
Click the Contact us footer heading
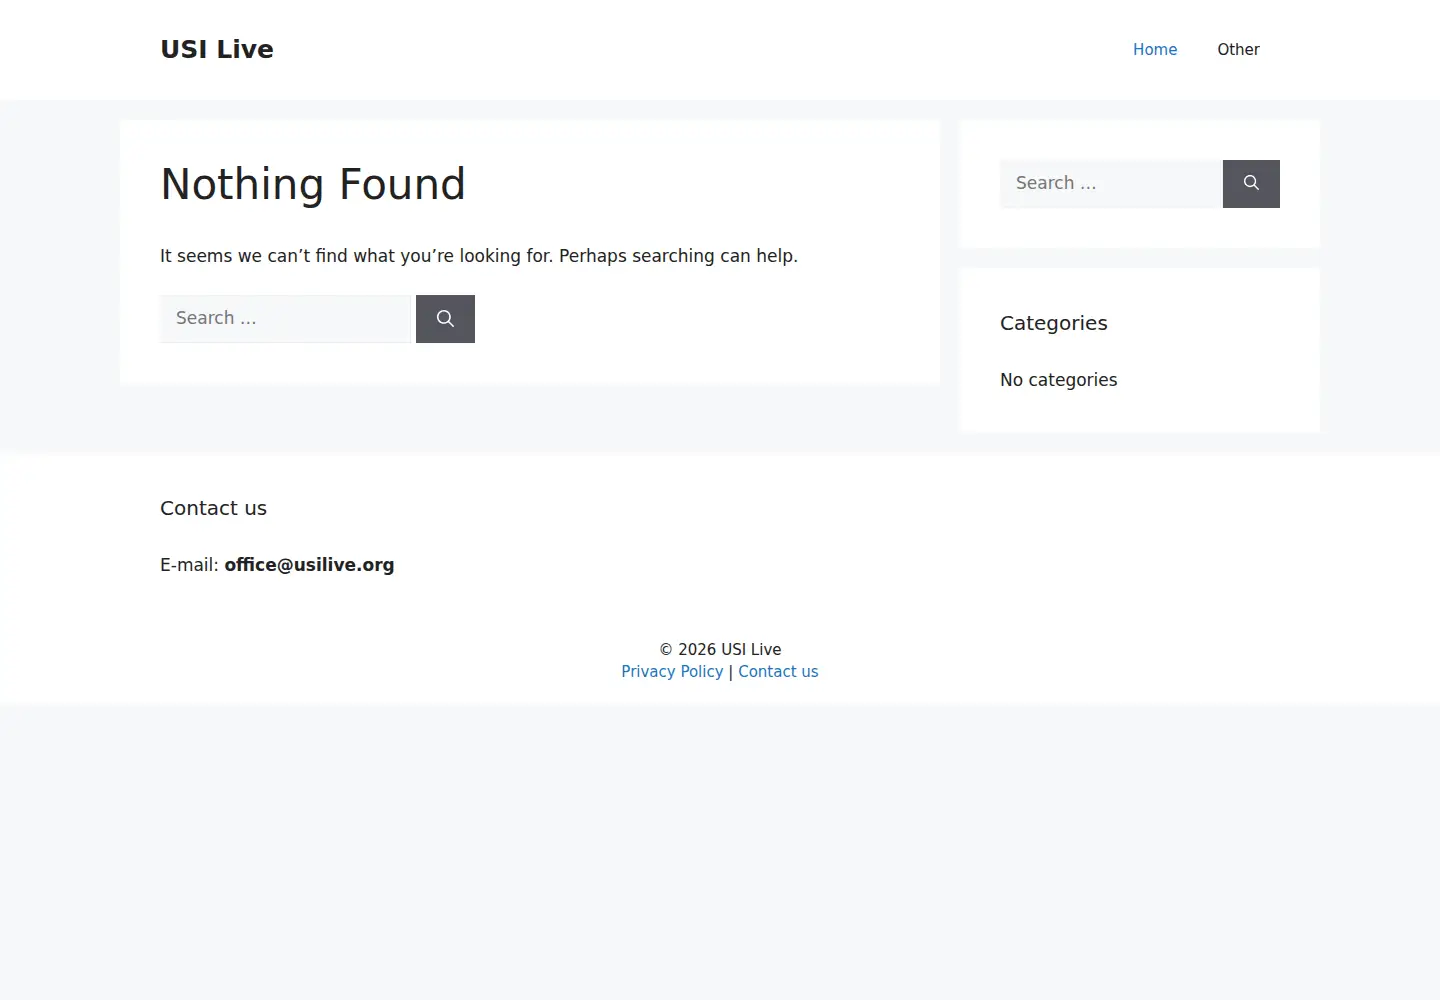coord(213,508)
